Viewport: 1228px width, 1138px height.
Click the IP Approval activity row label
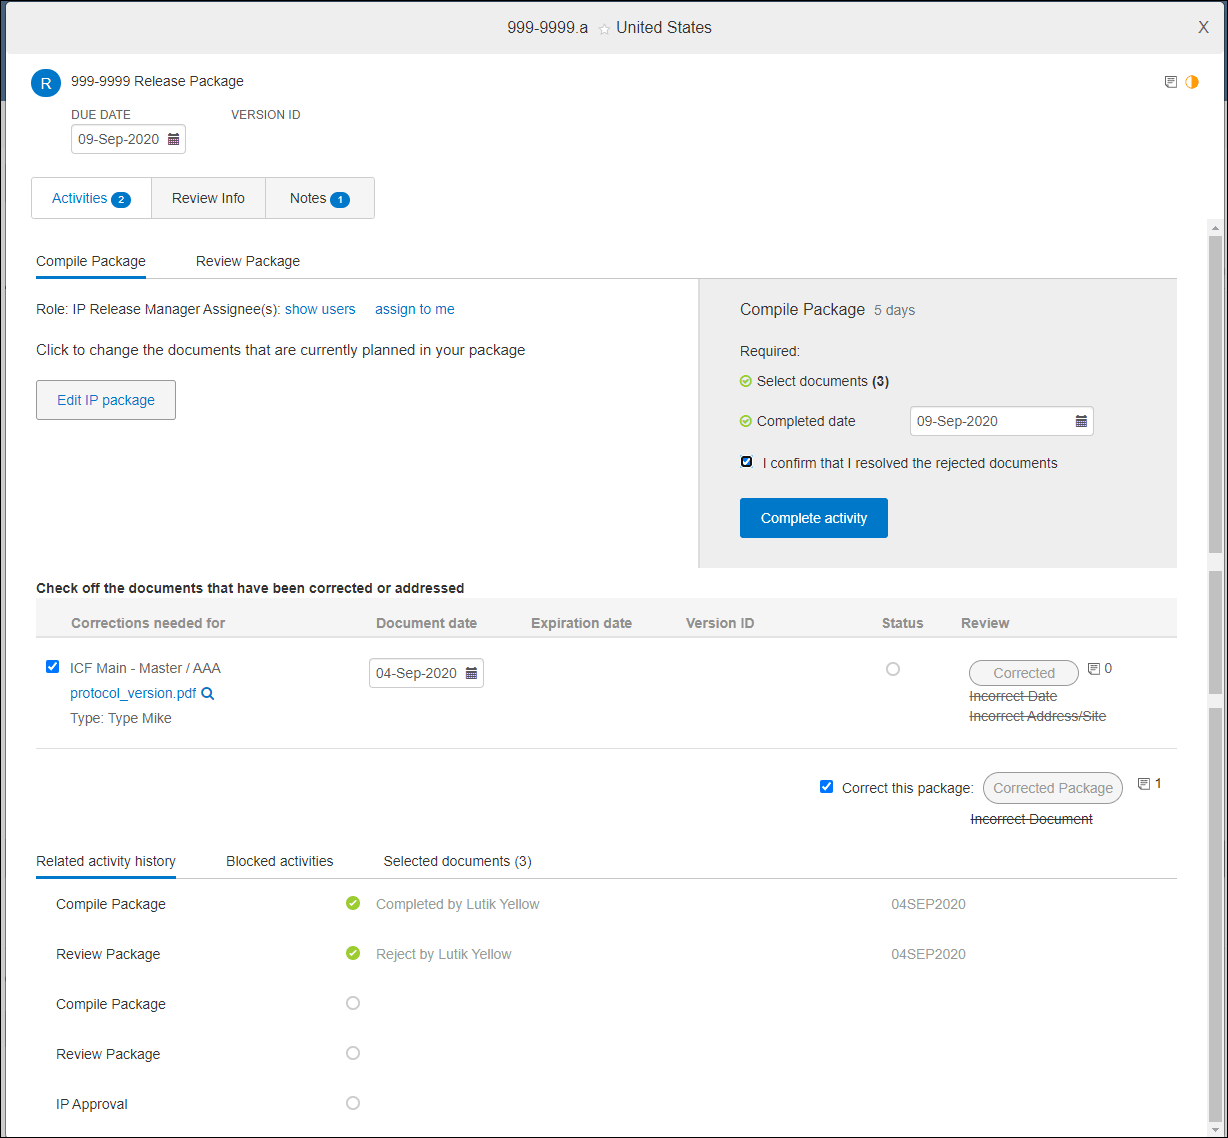point(92,1104)
